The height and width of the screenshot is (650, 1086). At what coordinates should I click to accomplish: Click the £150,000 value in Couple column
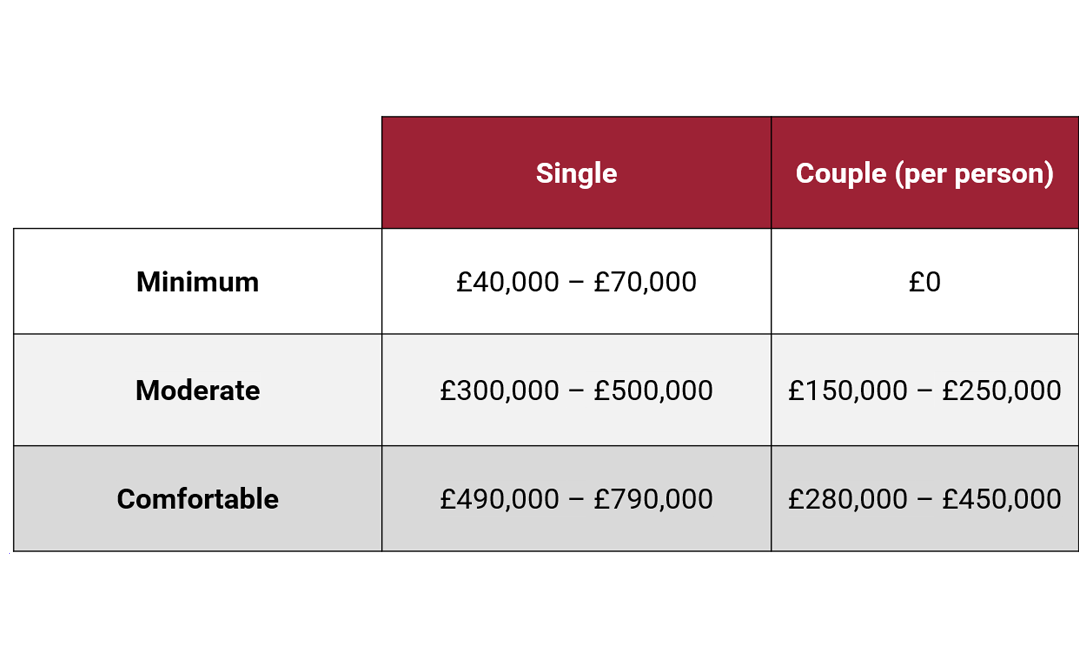click(848, 391)
